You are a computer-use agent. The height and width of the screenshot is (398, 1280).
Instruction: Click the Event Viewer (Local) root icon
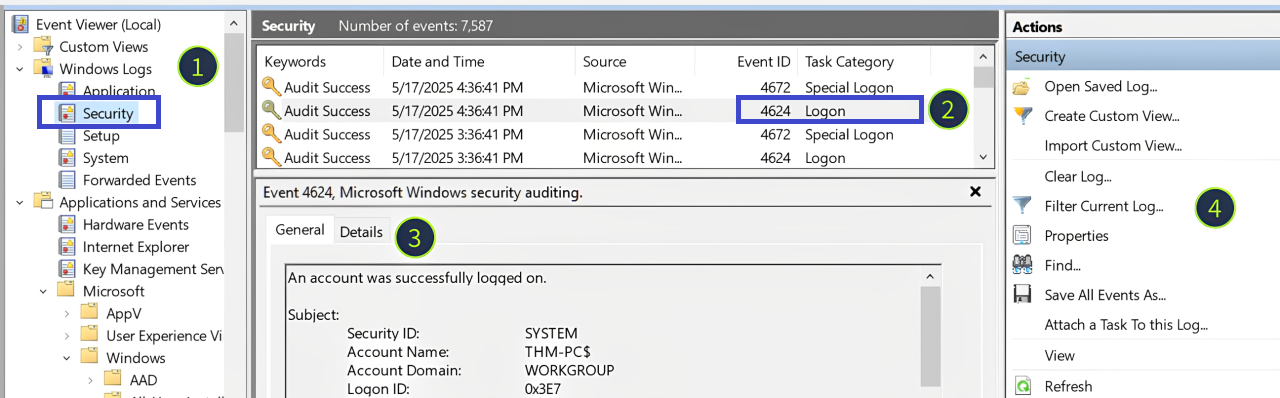click(20, 24)
